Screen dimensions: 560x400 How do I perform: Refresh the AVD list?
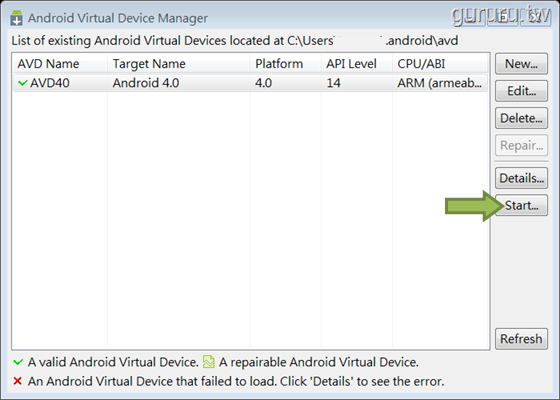pos(521,339)
